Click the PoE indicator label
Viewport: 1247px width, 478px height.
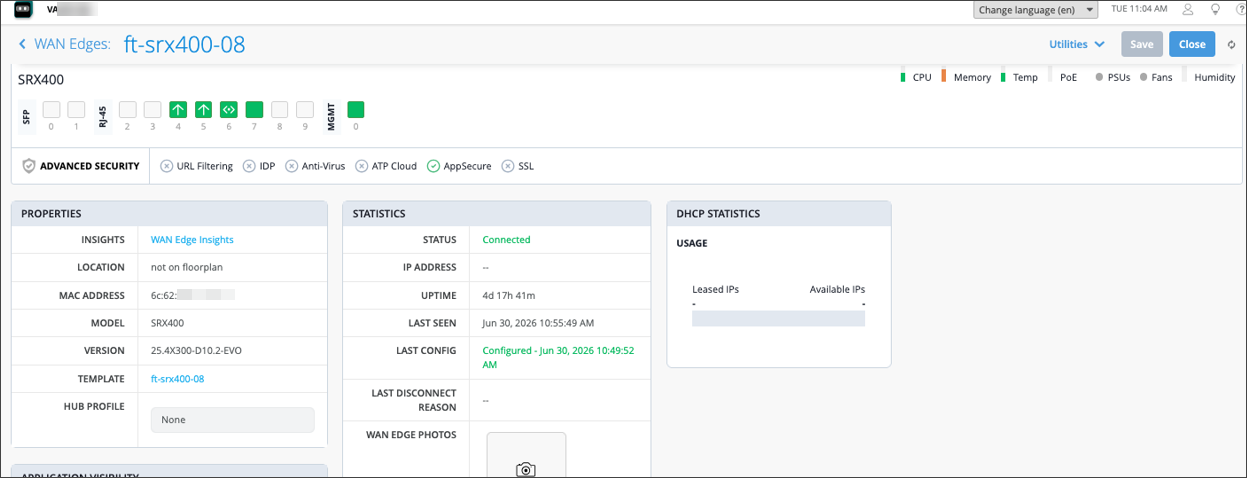coord(1069,77)
